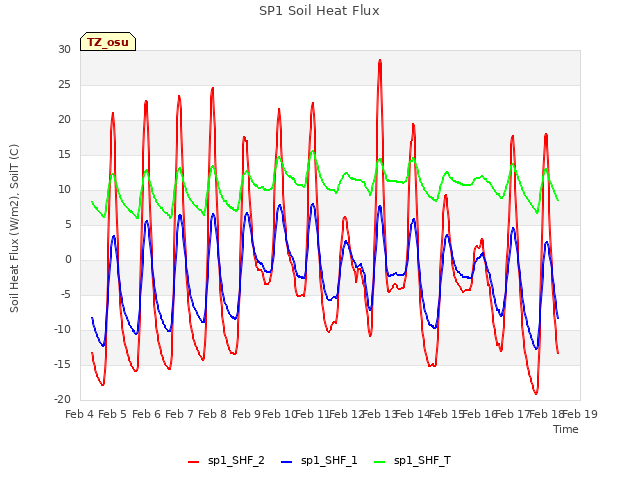The width and height of the screenshot is (640, 480).
Task: Click the green sp1_SHF_T legend swatch
Action: click(380, 462)
